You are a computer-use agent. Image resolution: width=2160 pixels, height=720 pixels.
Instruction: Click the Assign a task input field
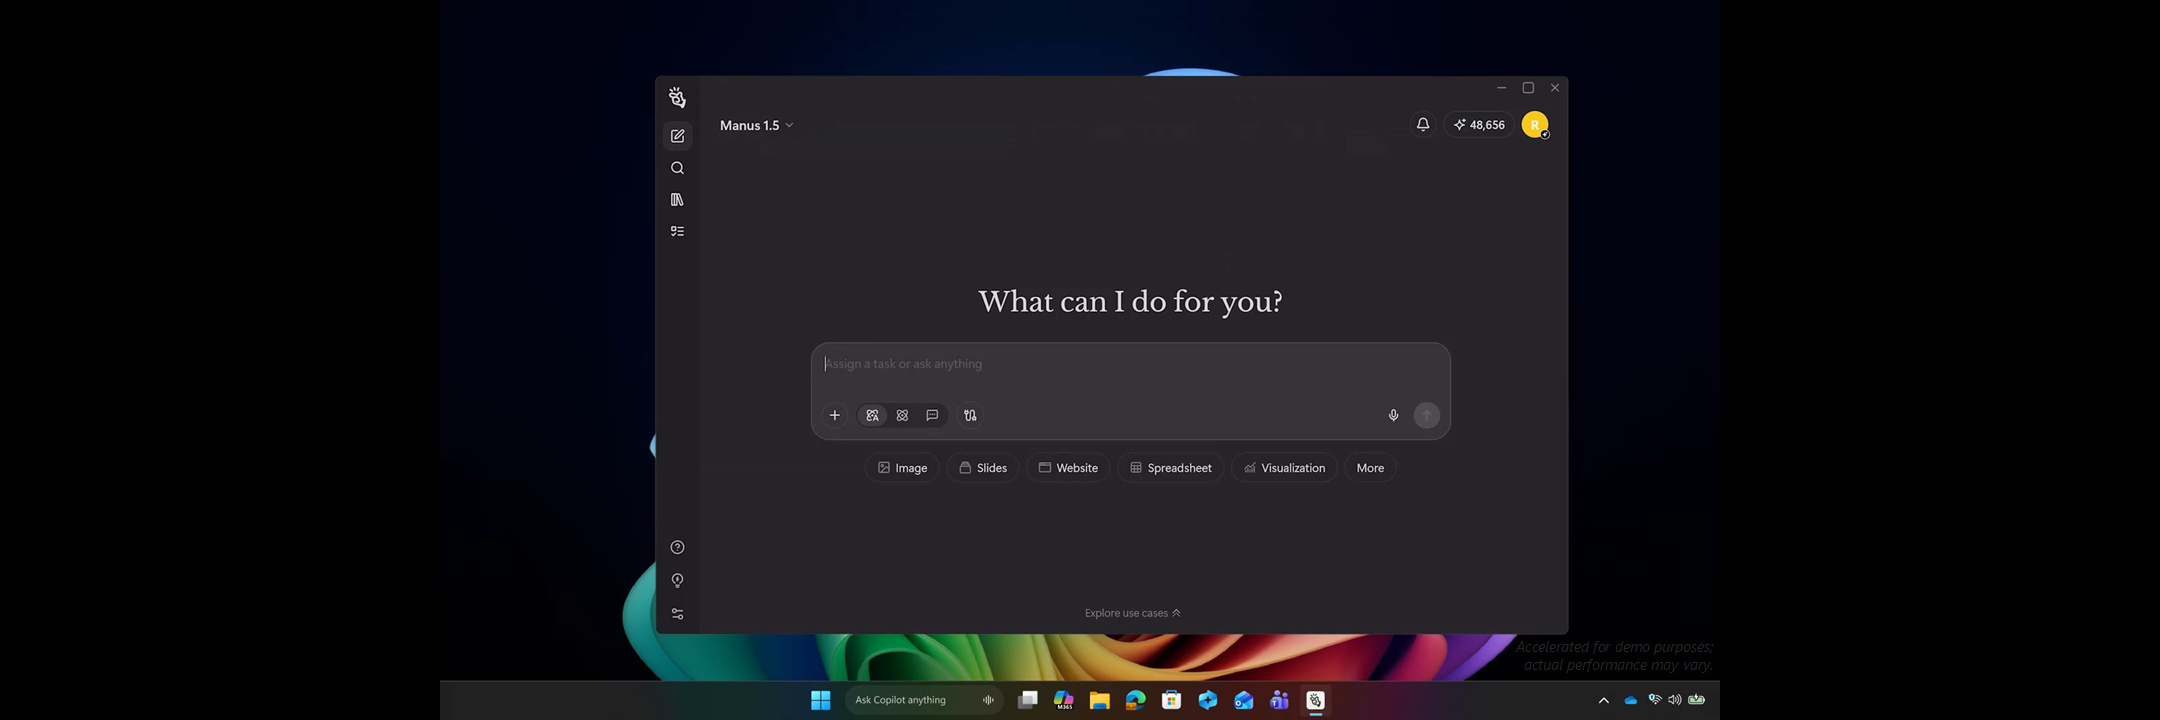(1130, 364)
